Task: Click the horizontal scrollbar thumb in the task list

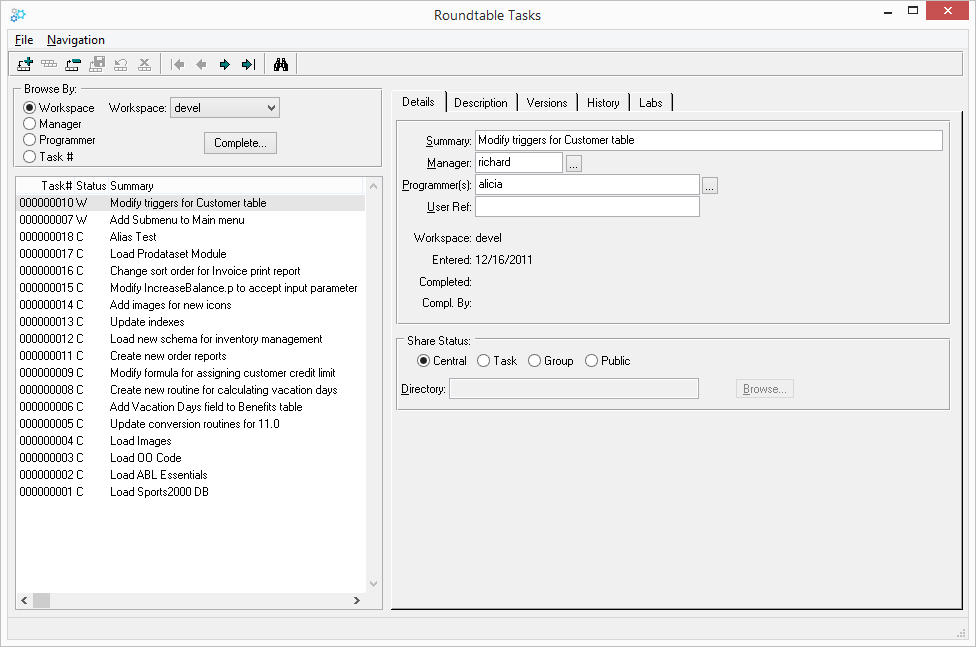Action: tap(42, 601)
